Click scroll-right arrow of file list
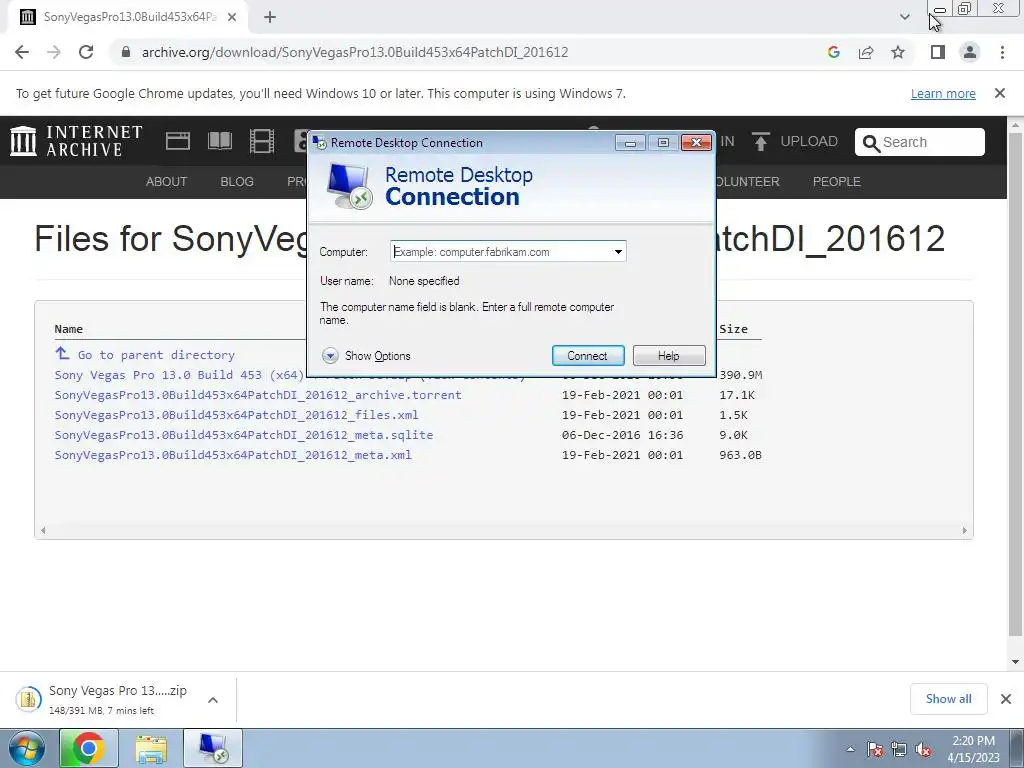Screen dimensions: 1024x768 pos(965,530)
